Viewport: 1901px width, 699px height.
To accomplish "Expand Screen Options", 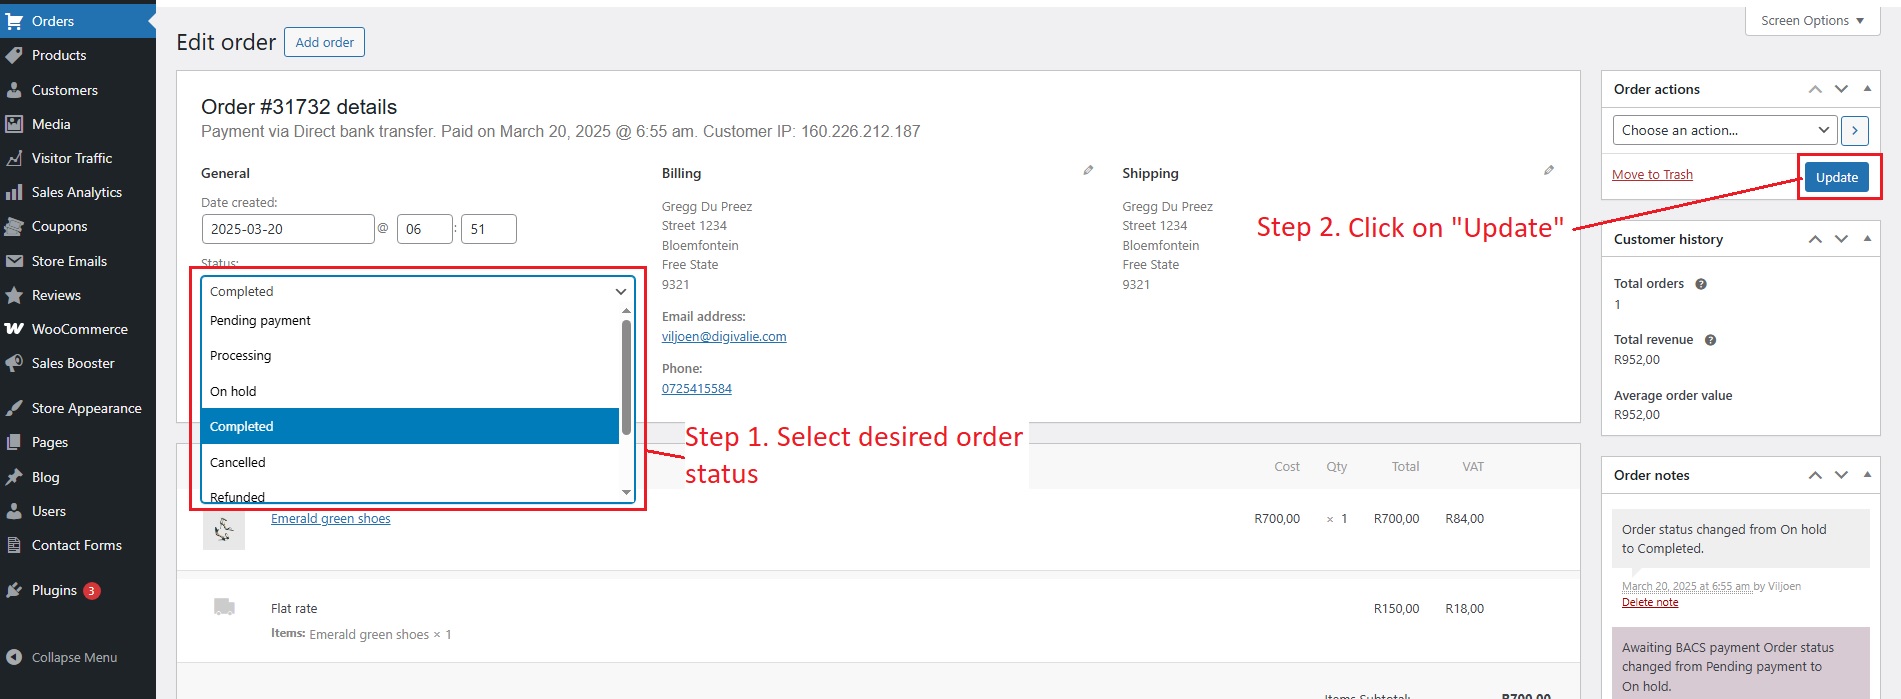I will click(1812, 21).
